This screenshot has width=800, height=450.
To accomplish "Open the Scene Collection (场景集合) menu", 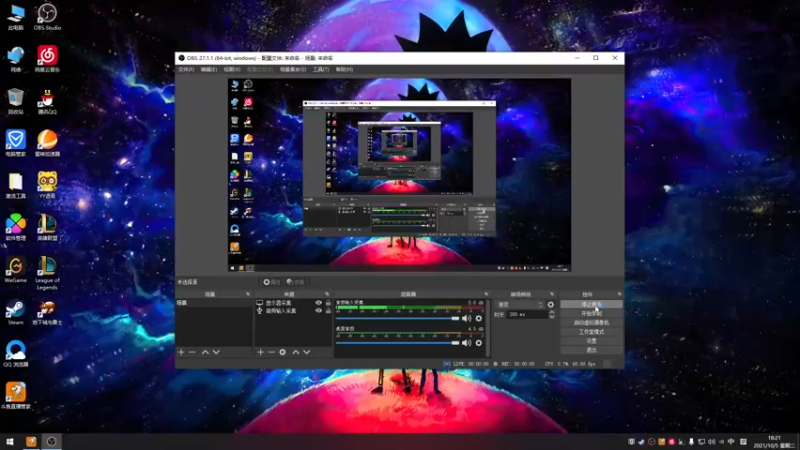I will (x=293, y=69).
